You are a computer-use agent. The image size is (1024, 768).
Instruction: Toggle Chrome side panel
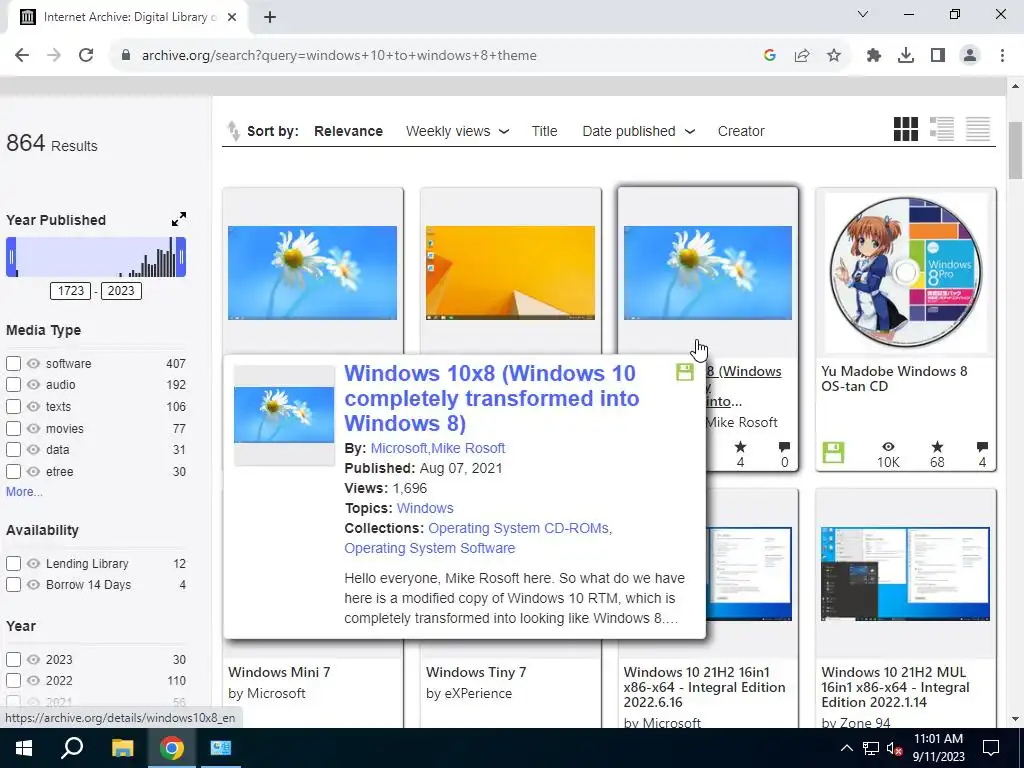(938, 56)
